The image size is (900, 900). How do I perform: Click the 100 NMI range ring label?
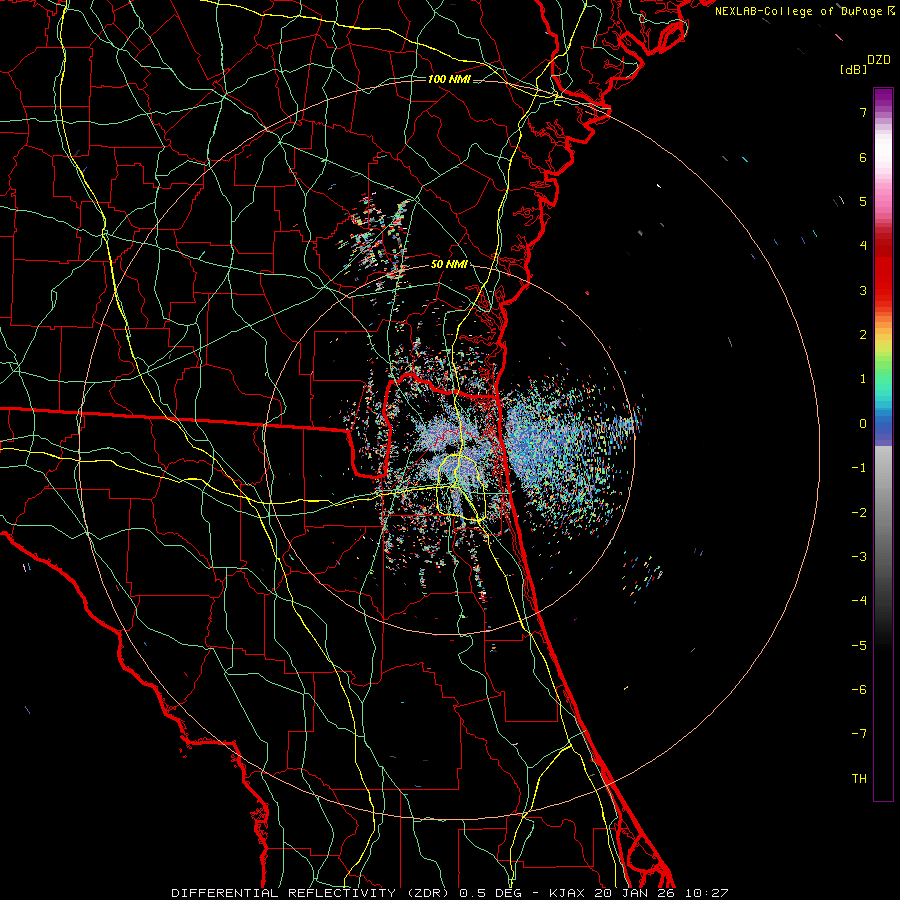(449, 79)
